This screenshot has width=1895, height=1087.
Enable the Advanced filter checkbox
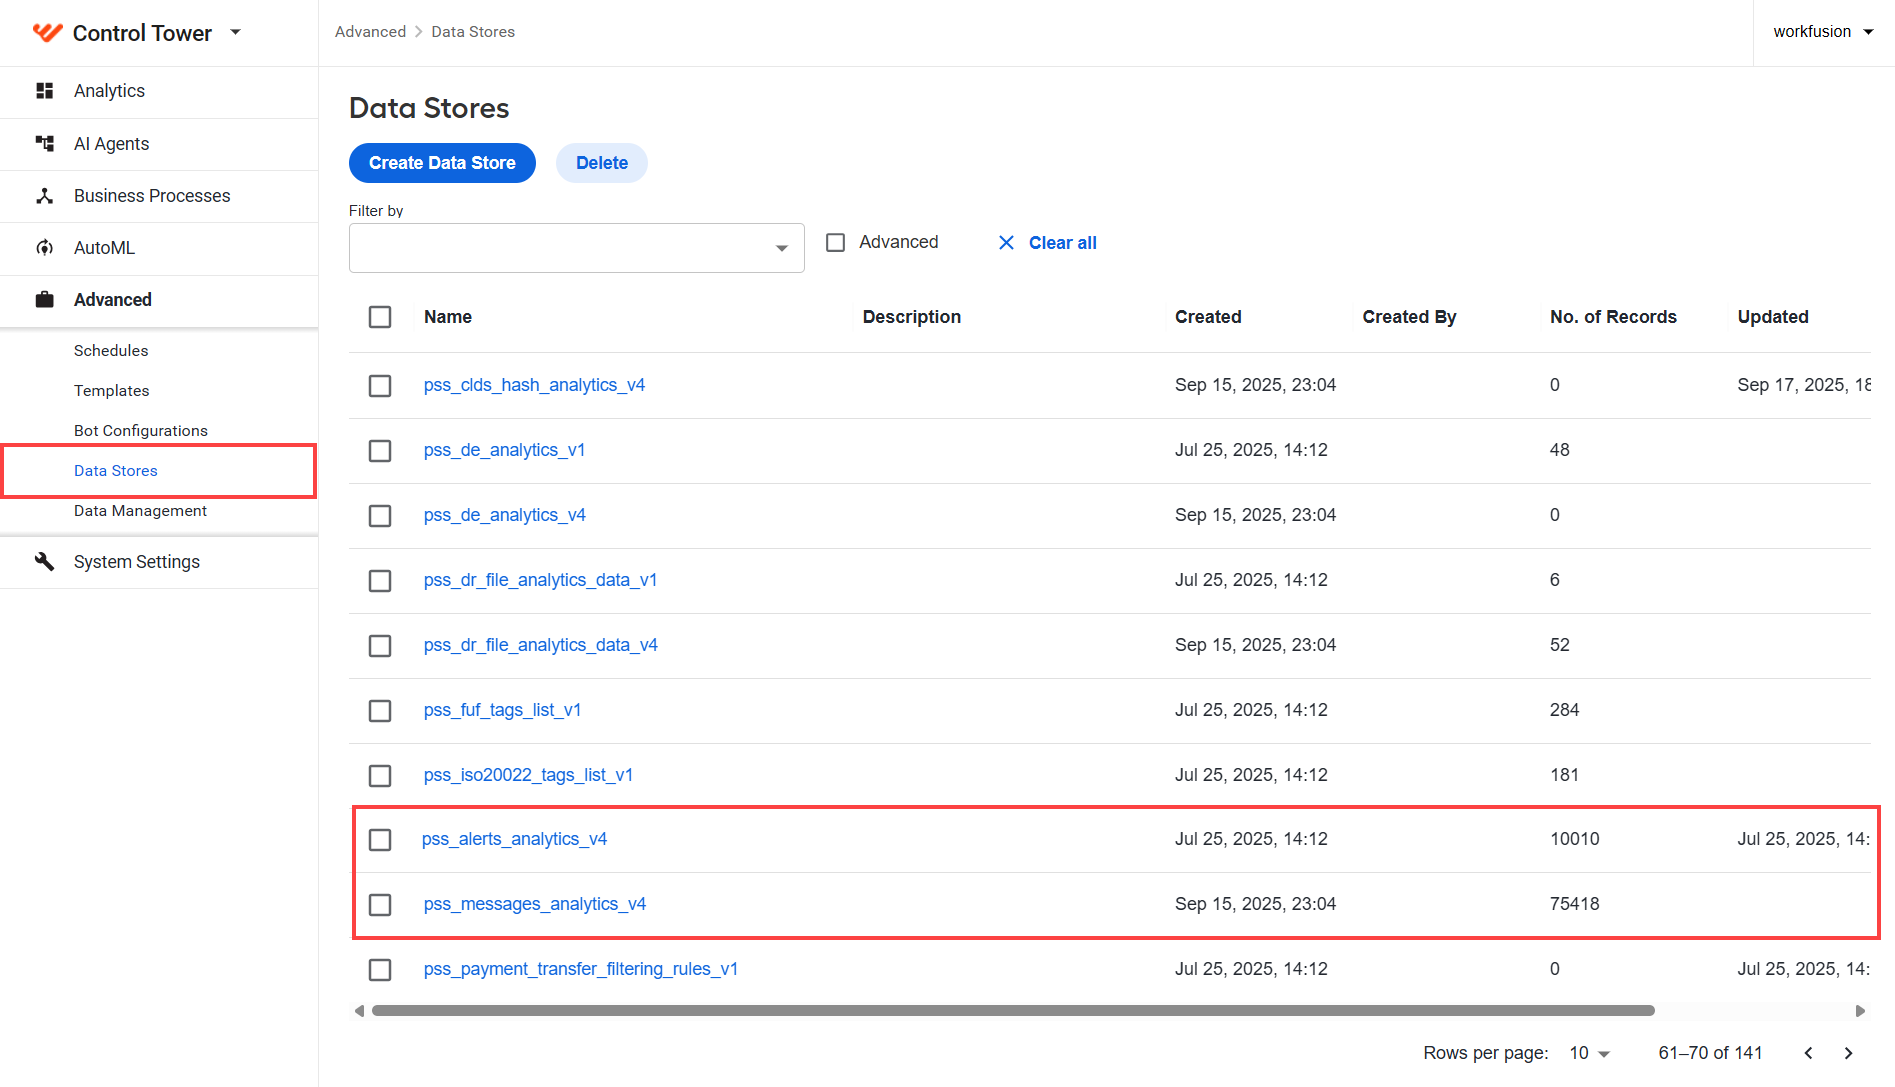836,242
